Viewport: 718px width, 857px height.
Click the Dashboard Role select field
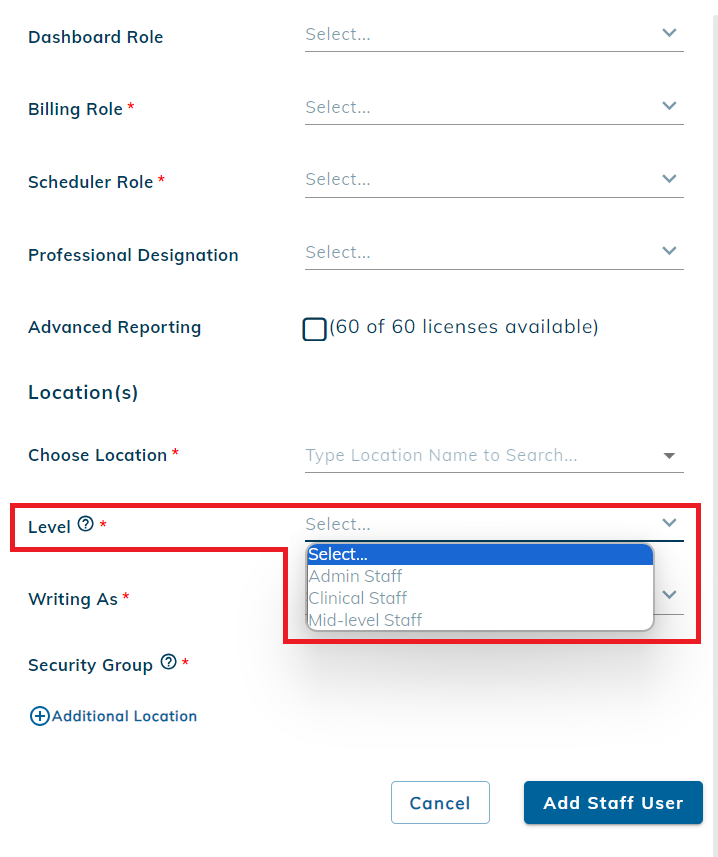pyautogui.click(x=480, y=35)
